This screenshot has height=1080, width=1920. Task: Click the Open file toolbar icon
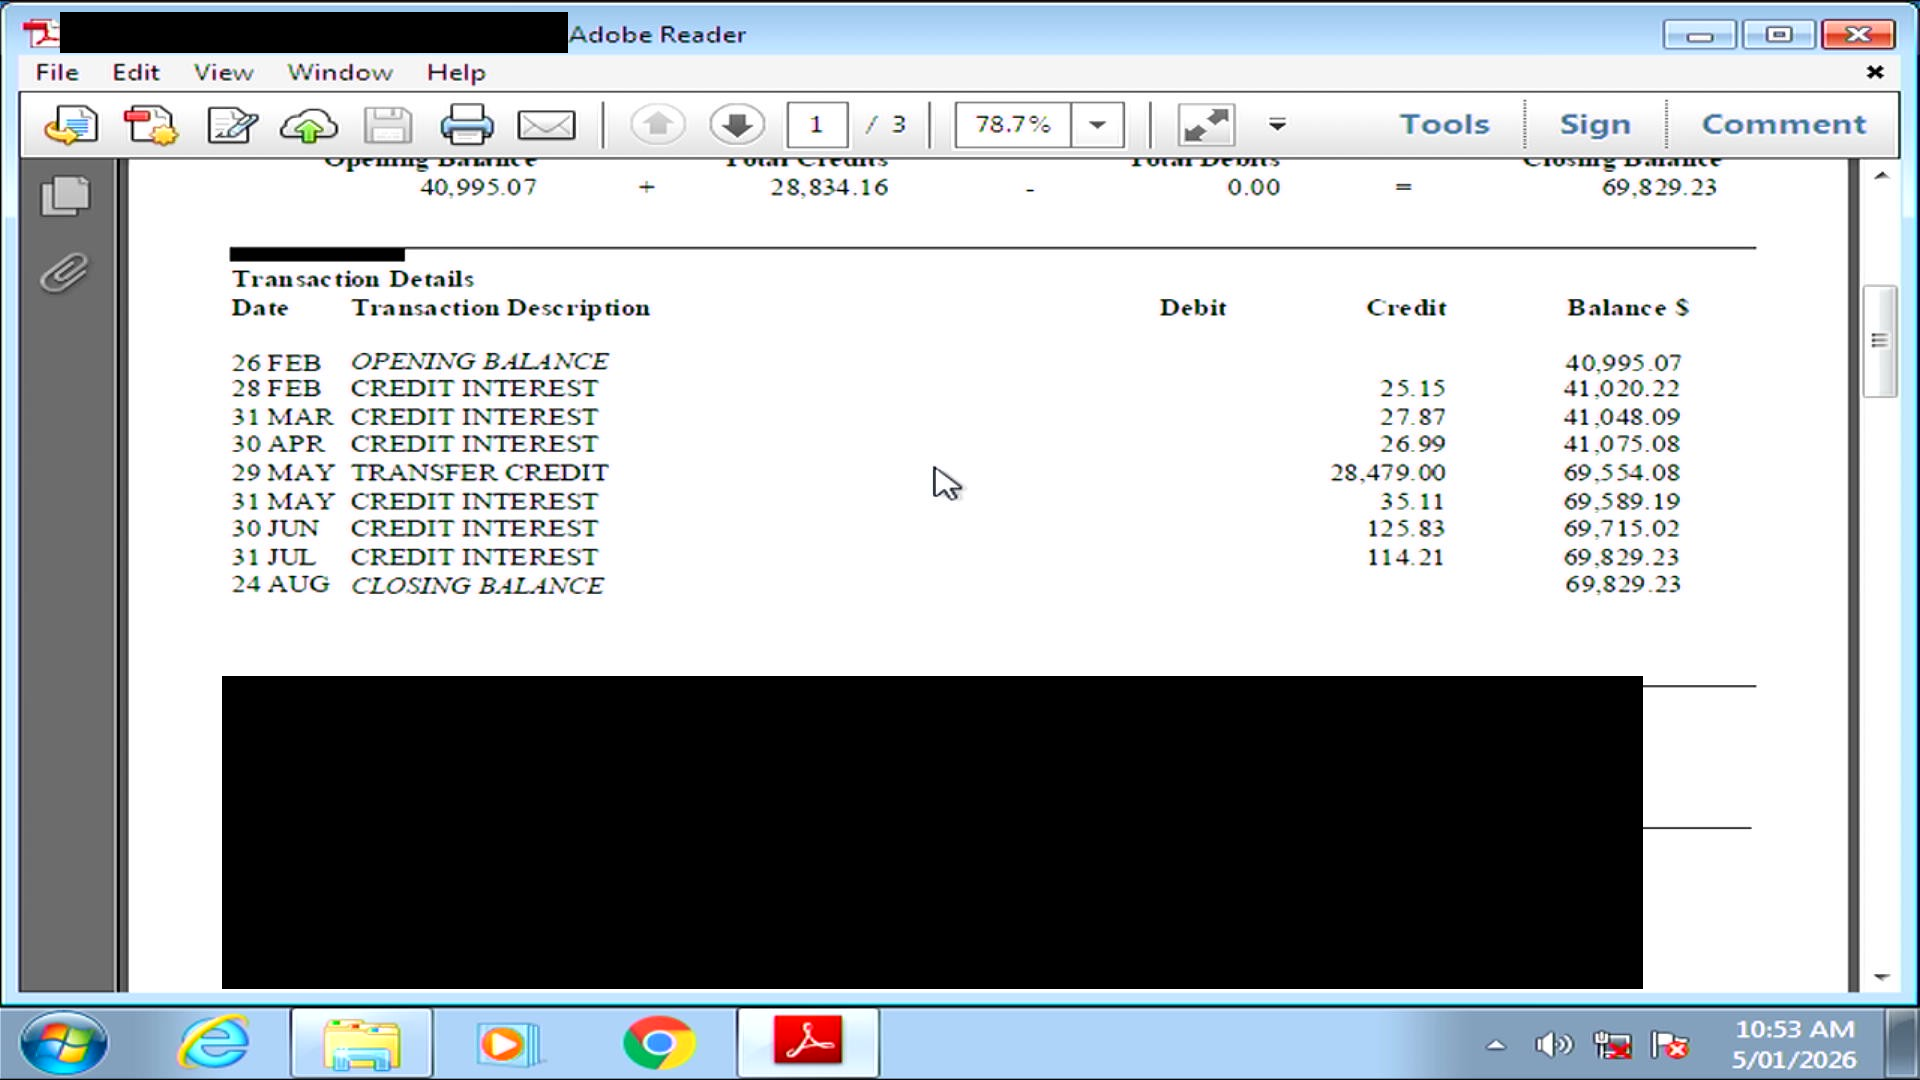tap(71, 126)
